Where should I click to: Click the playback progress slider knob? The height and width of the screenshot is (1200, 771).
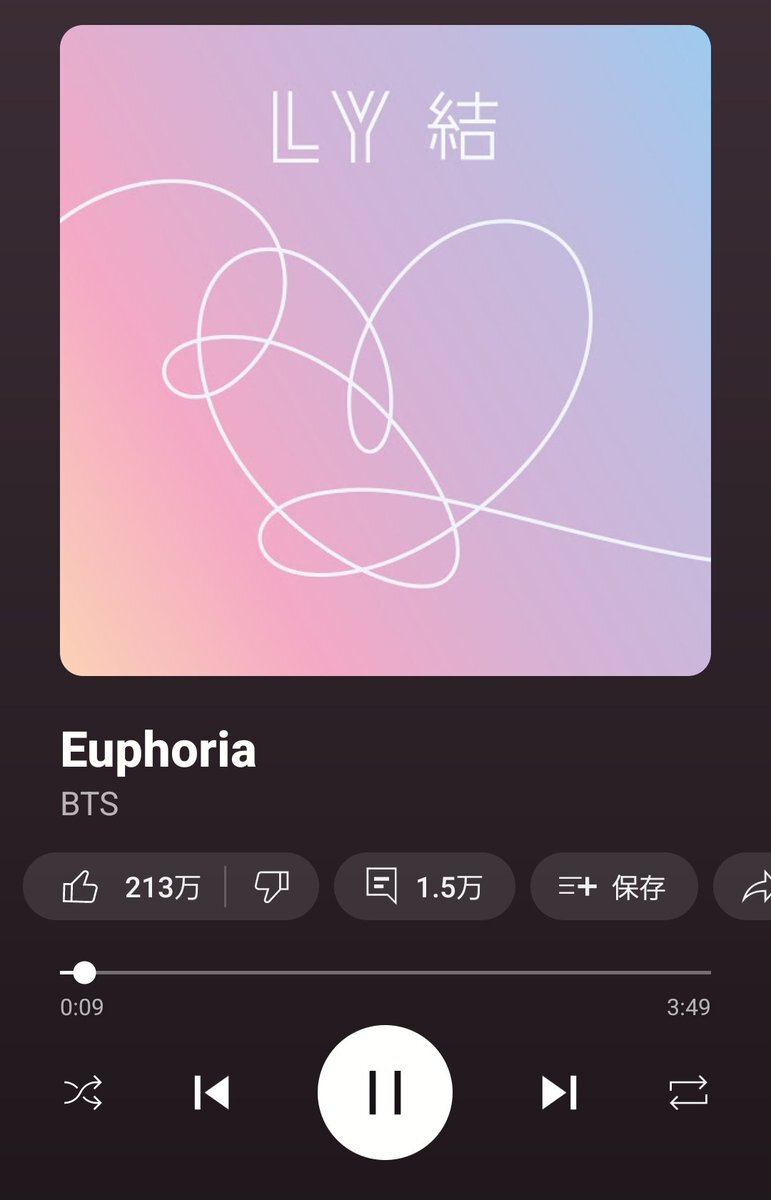[85, 972]
